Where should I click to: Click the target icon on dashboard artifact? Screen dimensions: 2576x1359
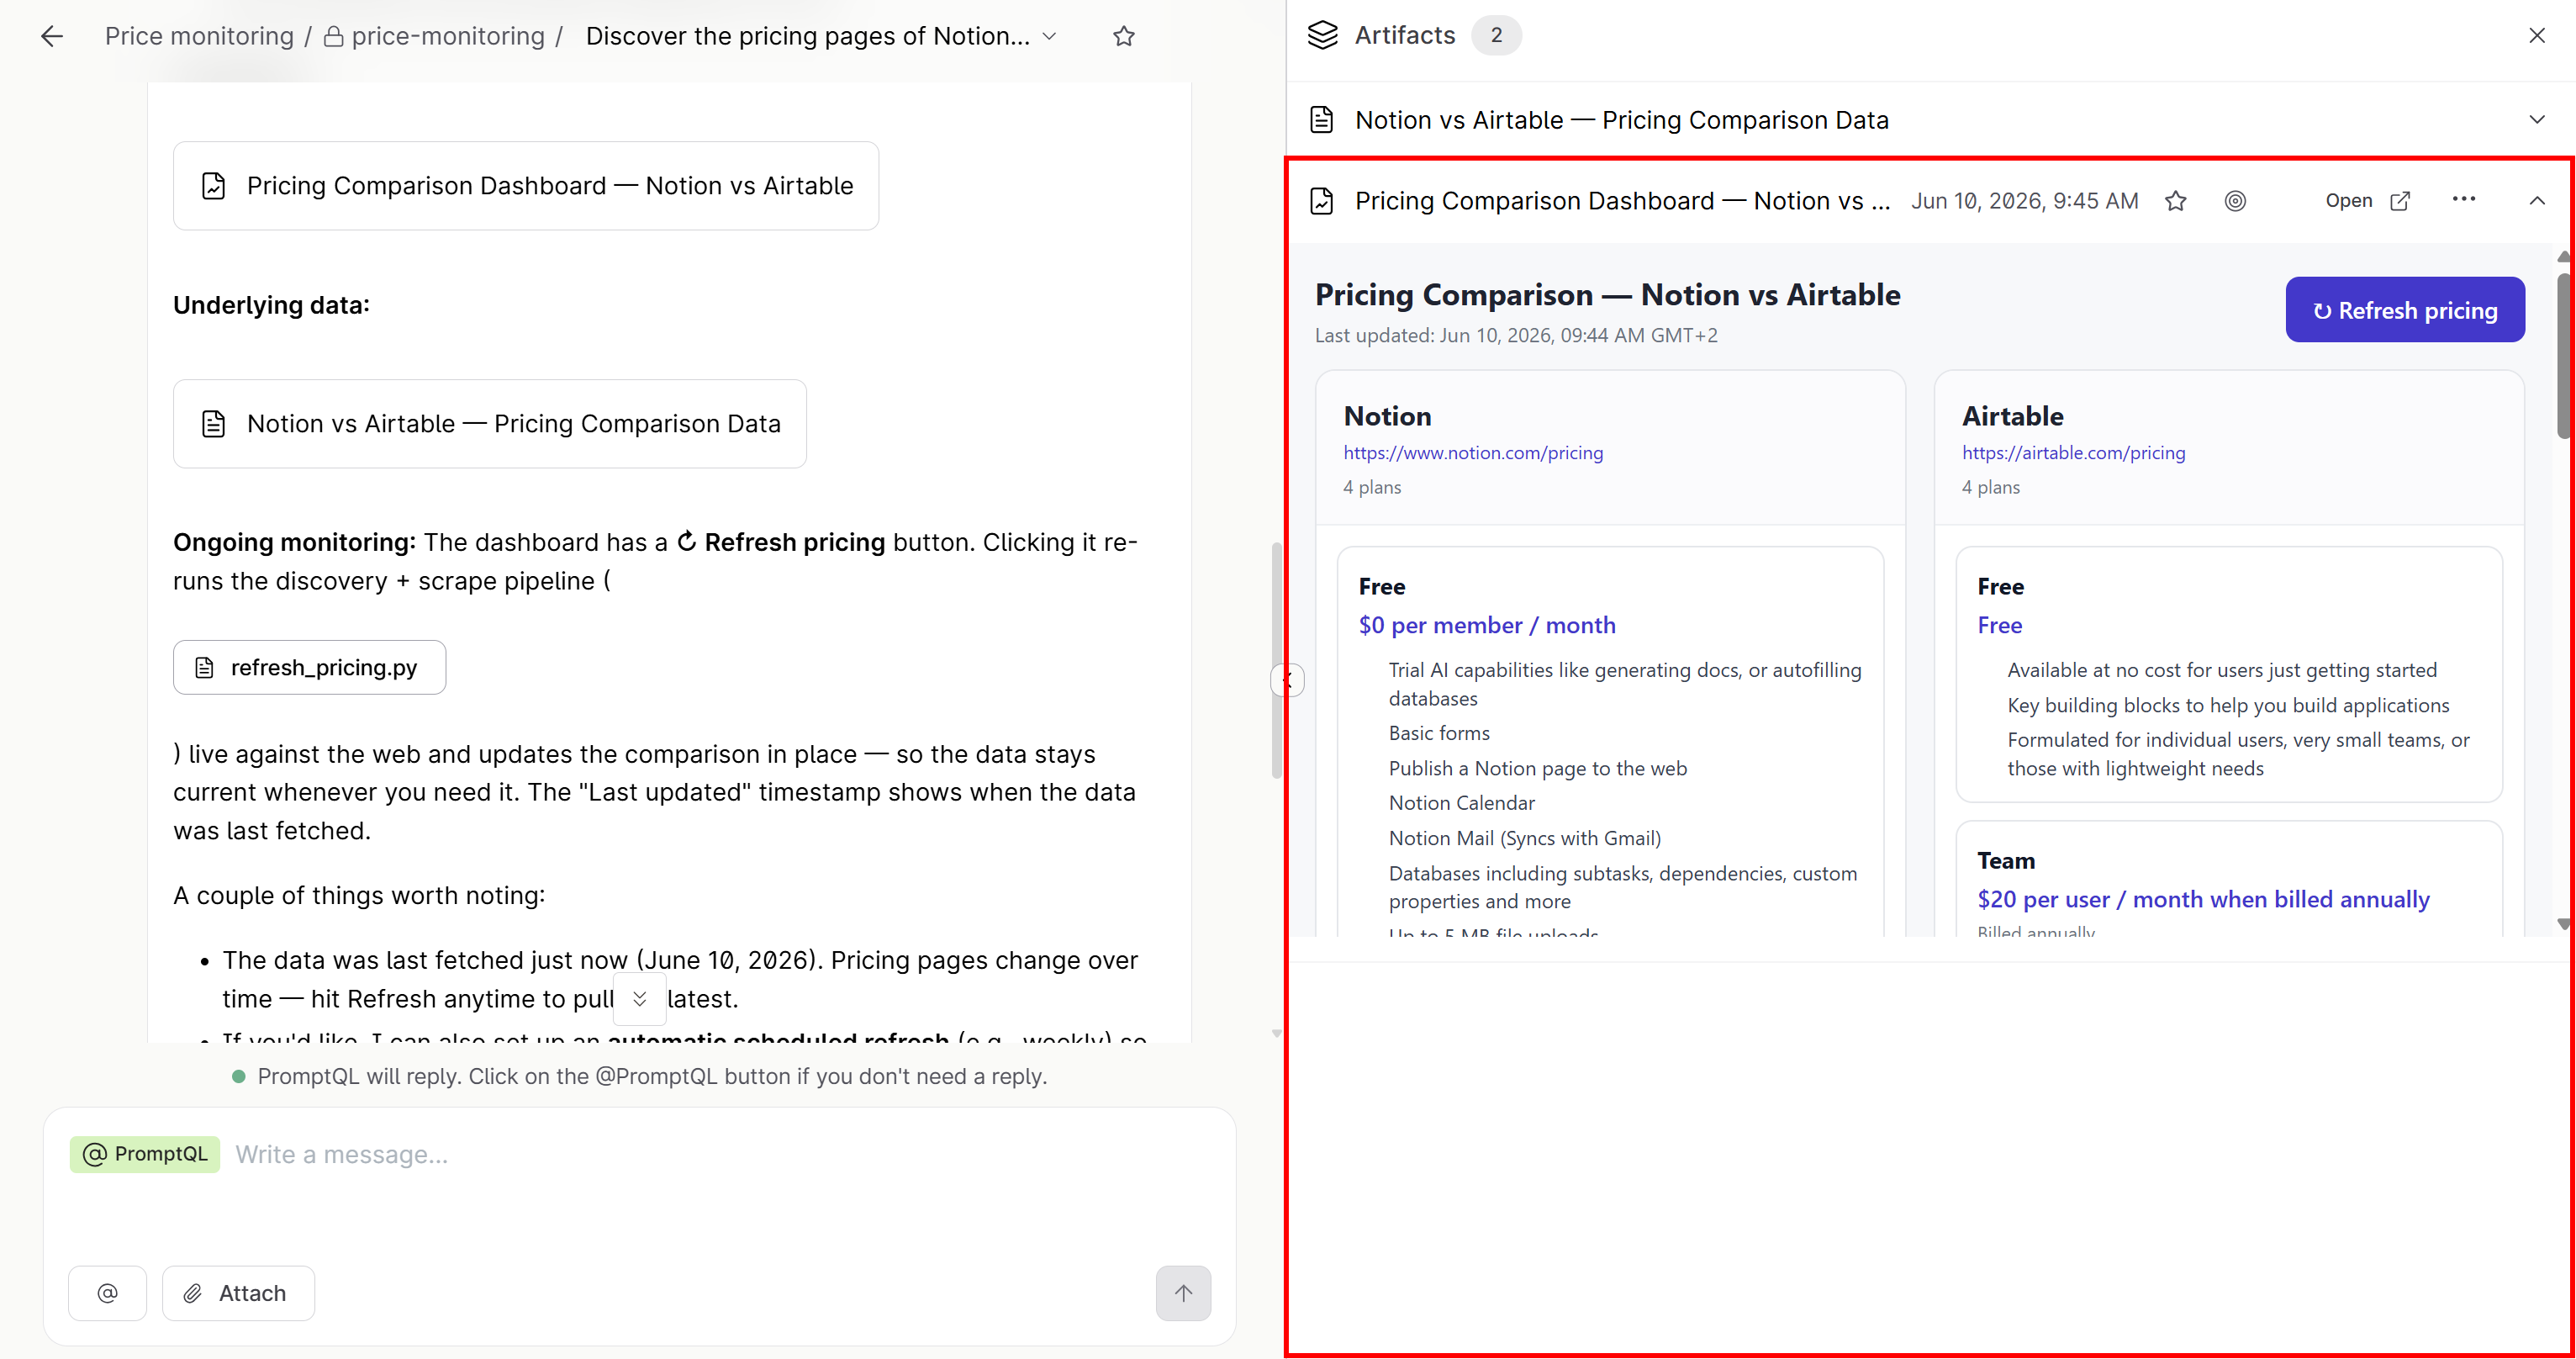click(x=2235, y=201)
